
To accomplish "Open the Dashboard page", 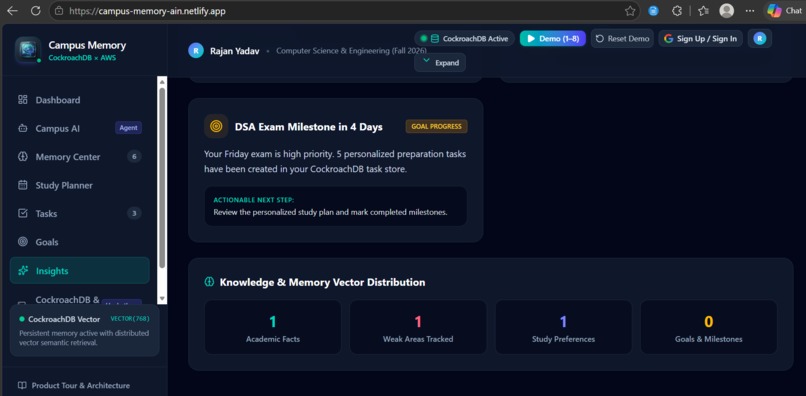I will pyautogui.click(x=80, y=100).
